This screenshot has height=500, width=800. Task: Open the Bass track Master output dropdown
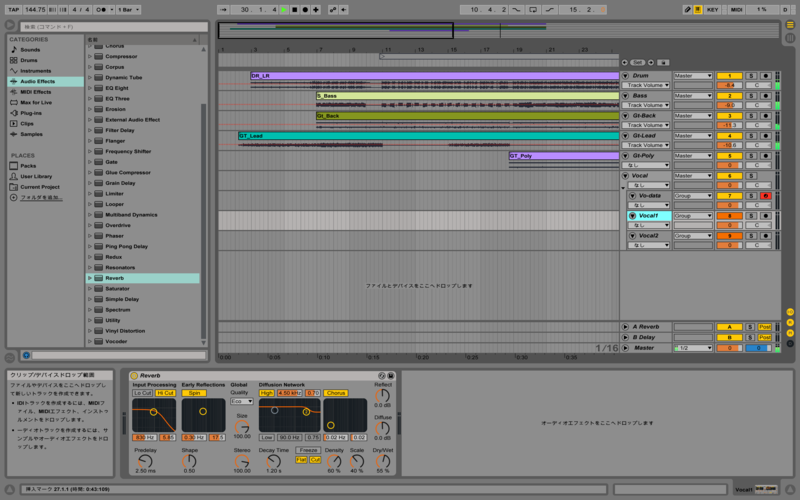(x=693, y=95)
